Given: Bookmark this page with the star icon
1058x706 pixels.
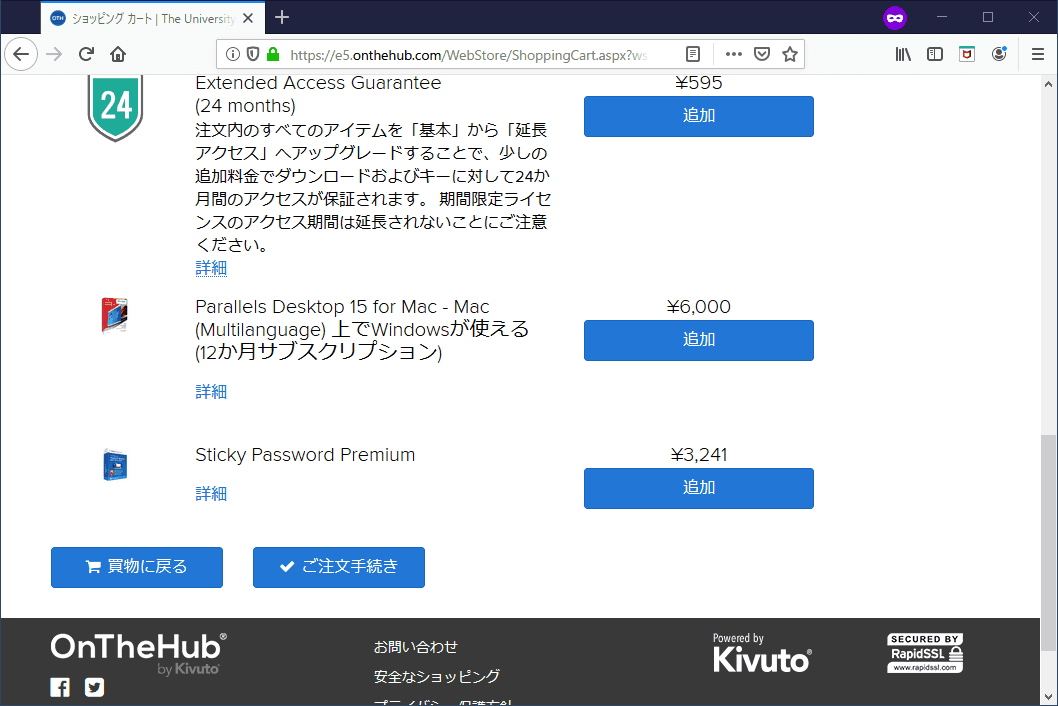Looking at the screenshot, I should (790, 54).
